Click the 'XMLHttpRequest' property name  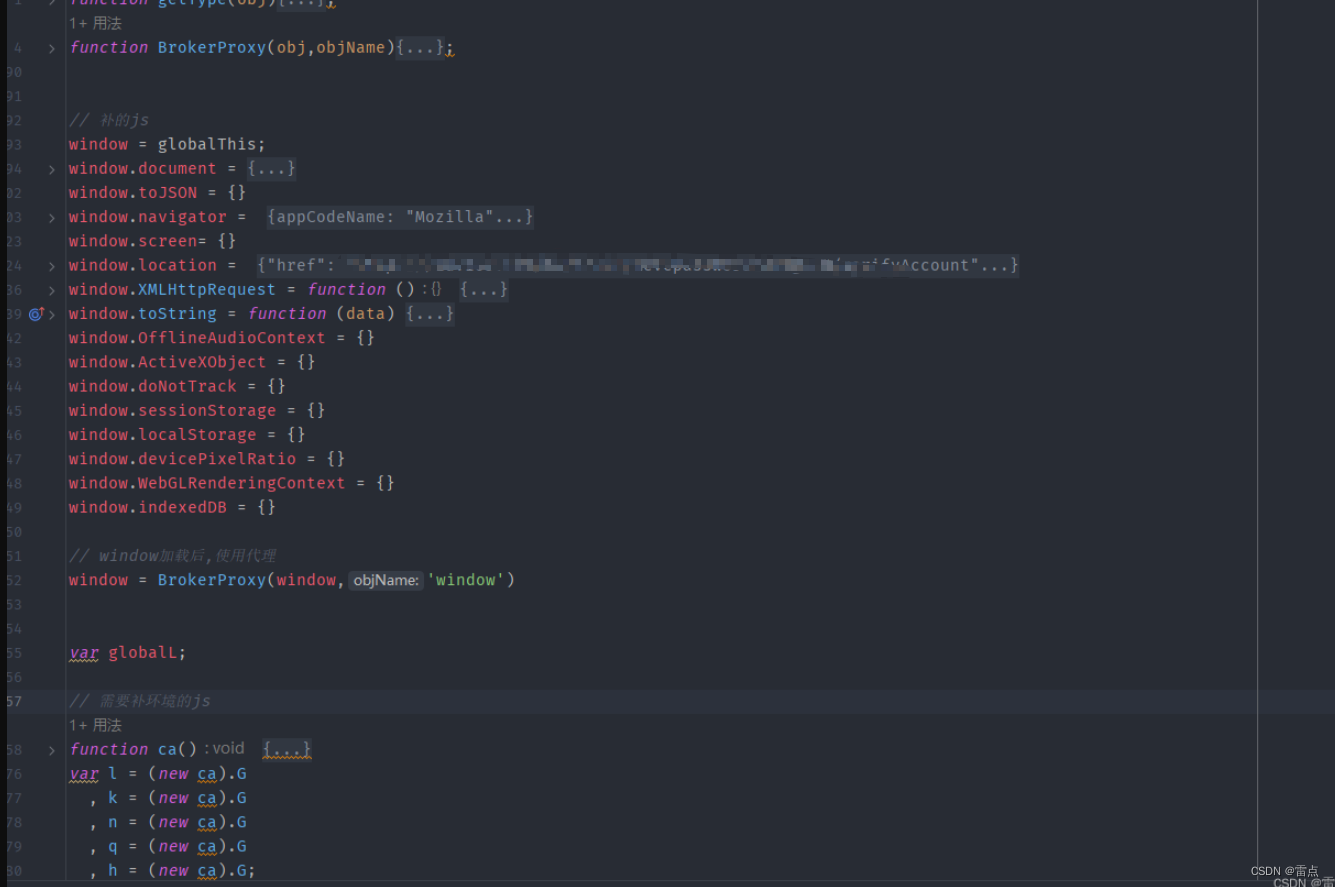coord(207,290)
